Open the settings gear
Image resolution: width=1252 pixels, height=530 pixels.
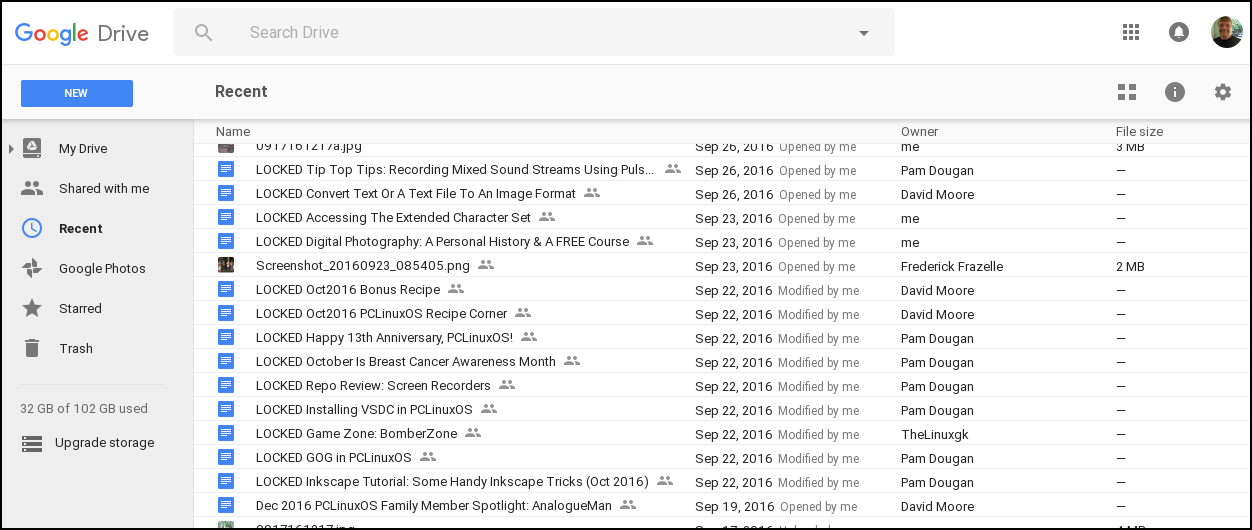click(1223, 92)
